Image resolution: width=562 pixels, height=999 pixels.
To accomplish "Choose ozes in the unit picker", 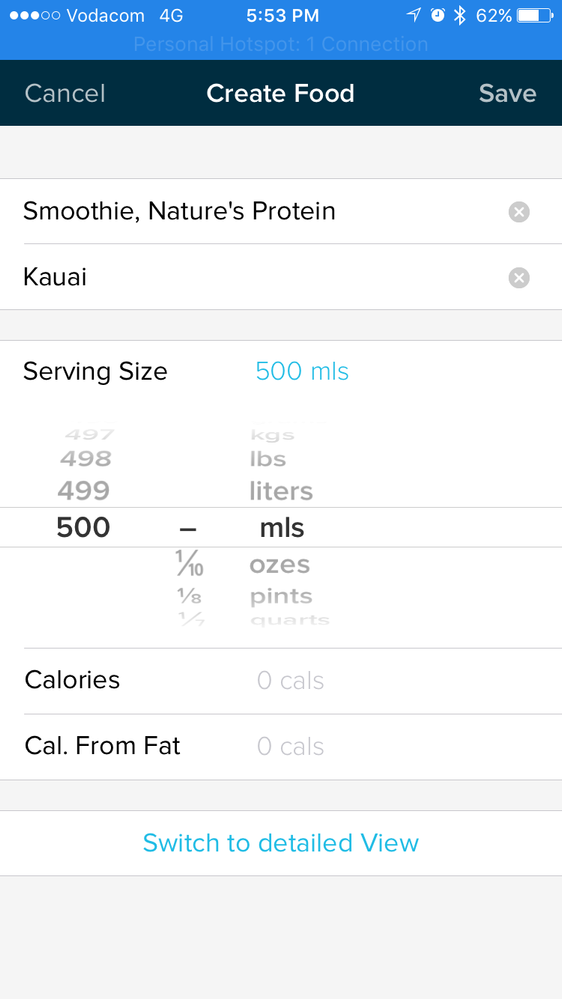I will (x=280, y=565).
